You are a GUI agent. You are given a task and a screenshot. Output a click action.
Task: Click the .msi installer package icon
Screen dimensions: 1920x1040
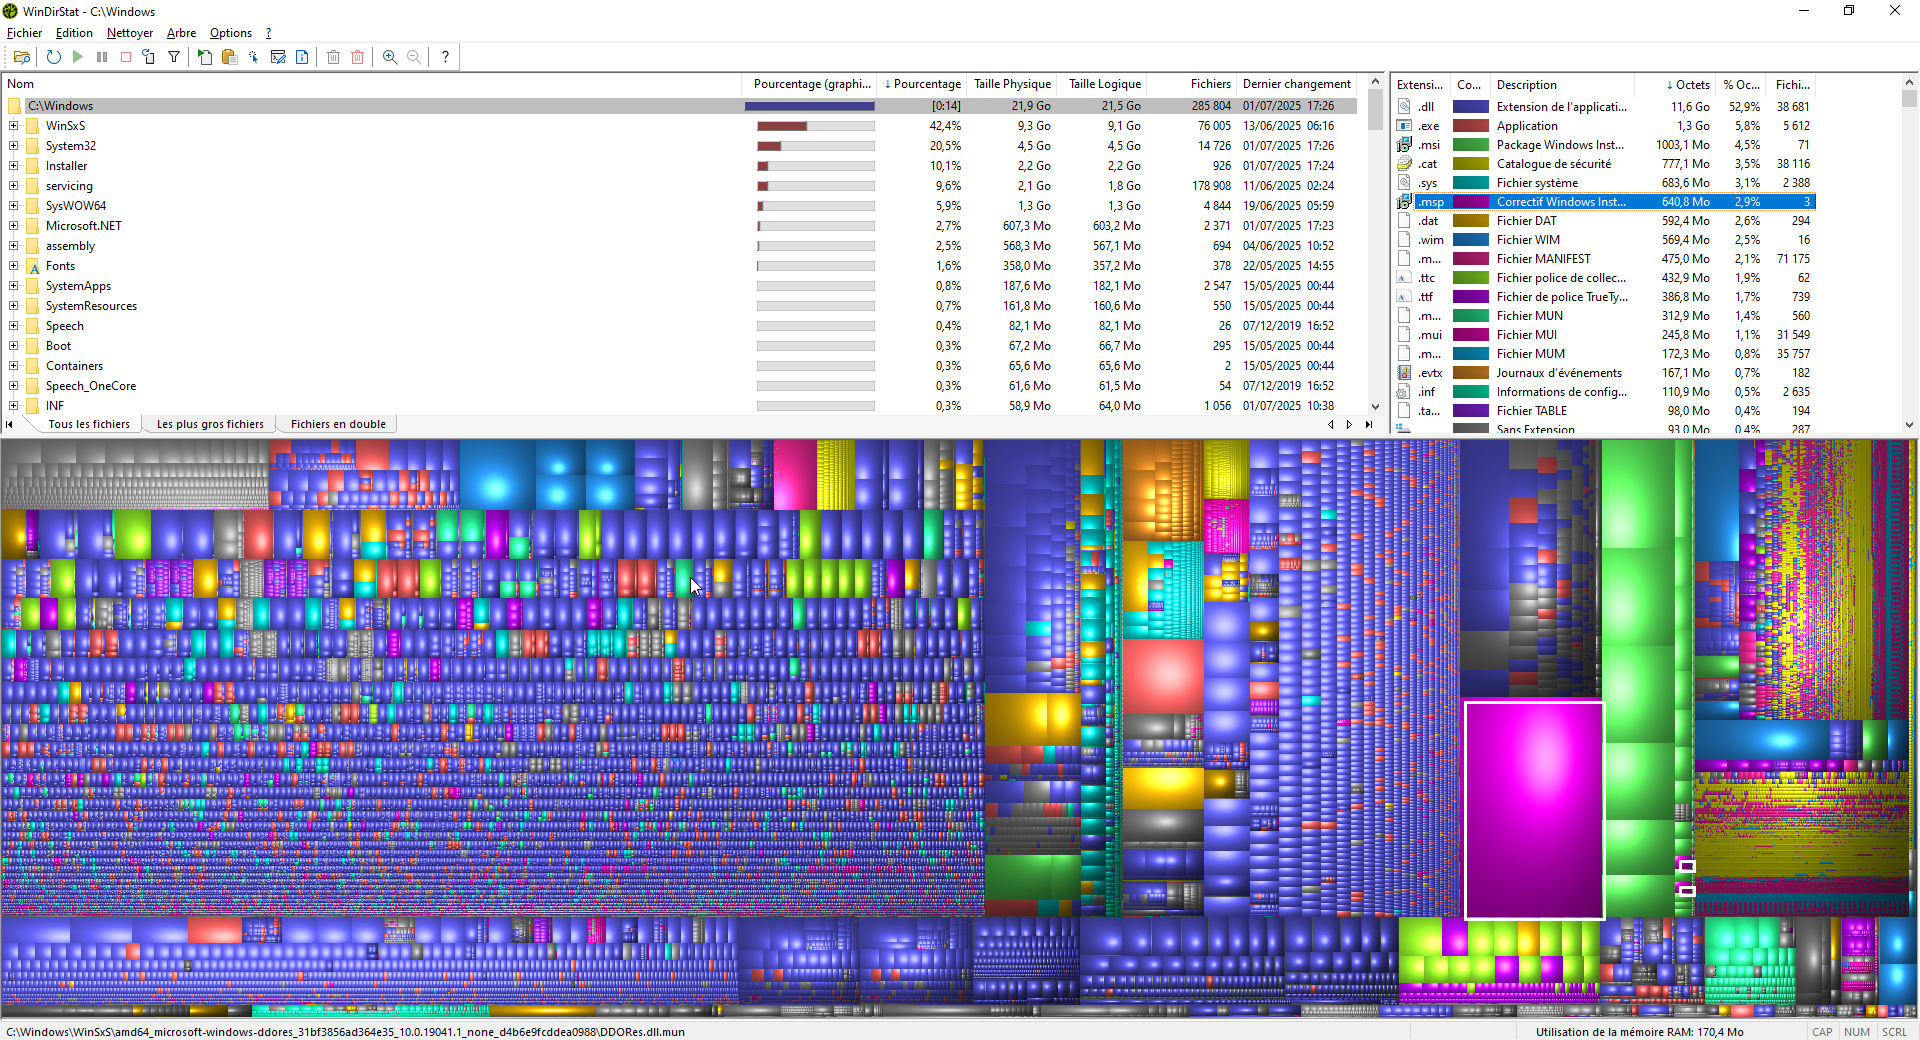click(1404, 144)
